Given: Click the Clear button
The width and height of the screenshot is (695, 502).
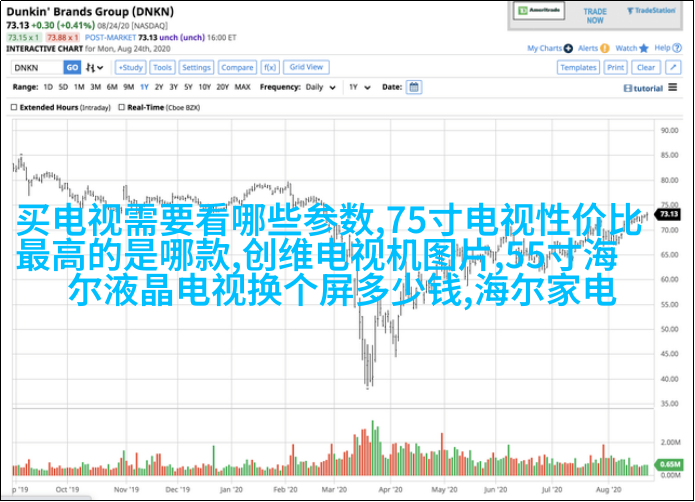Looking at the screenshot, I should point(646,67).
